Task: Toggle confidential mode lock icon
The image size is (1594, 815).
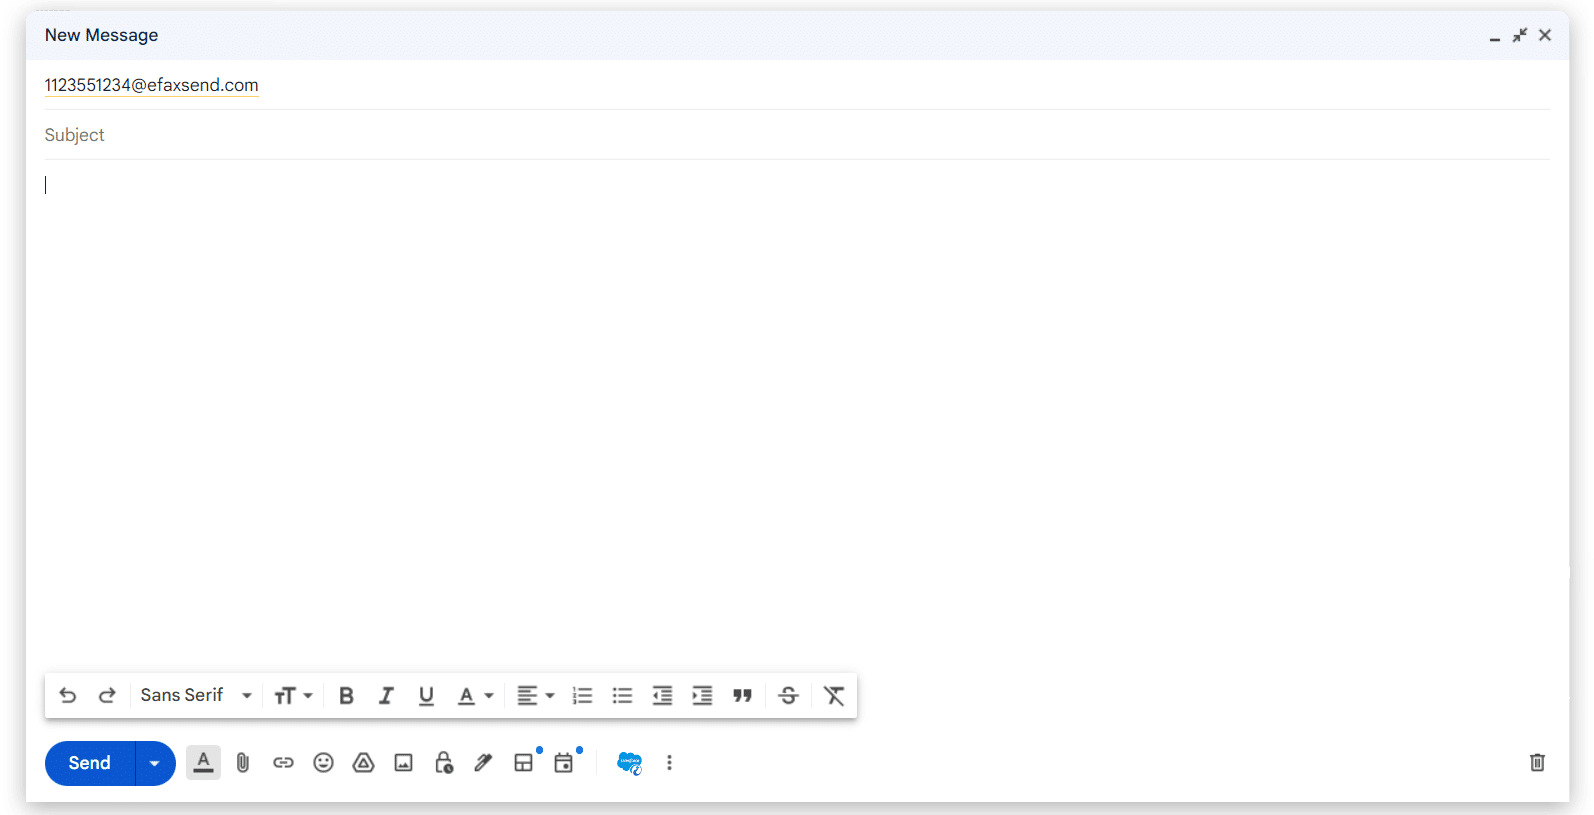Action: pyautogui.click(x=444, y=763)
